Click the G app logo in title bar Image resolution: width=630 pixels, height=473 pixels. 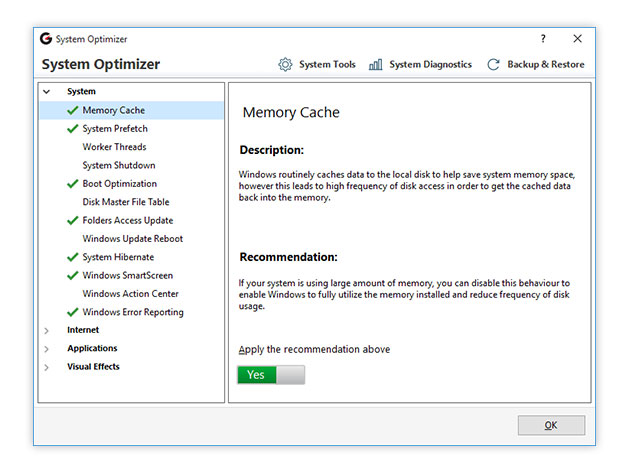(x=46, y=39)
